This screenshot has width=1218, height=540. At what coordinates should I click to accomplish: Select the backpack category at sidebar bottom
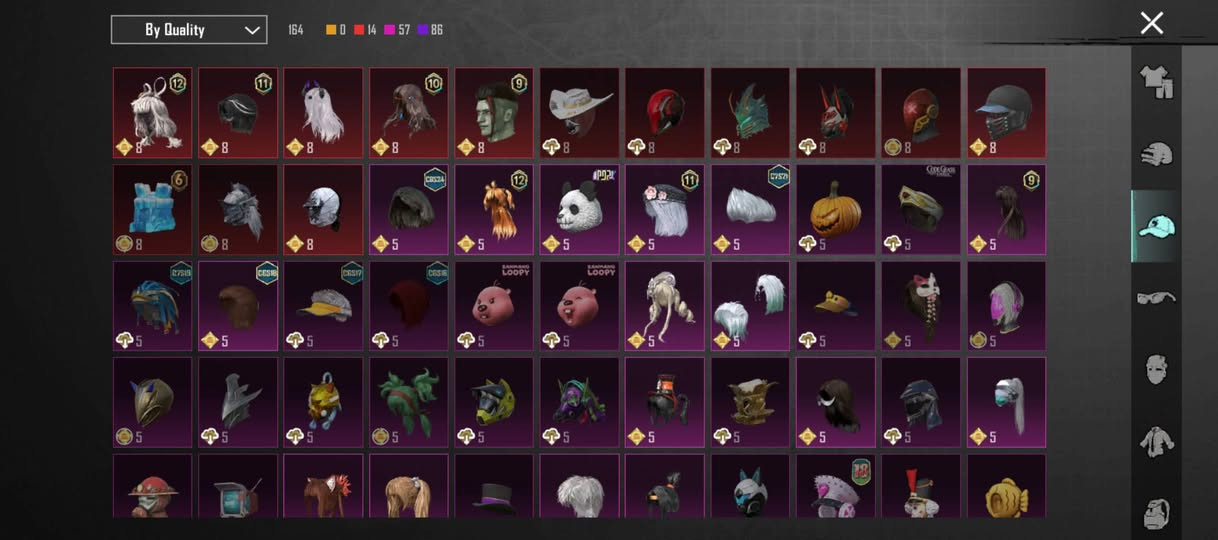1156,513
